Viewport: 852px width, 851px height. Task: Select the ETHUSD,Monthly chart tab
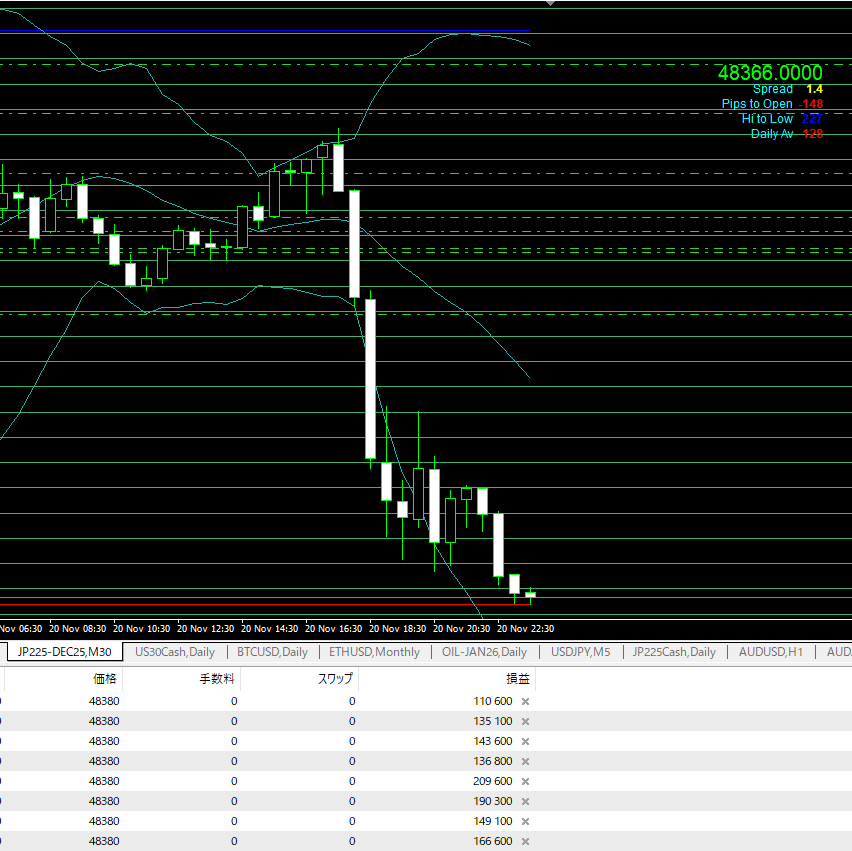pos(374,652)
